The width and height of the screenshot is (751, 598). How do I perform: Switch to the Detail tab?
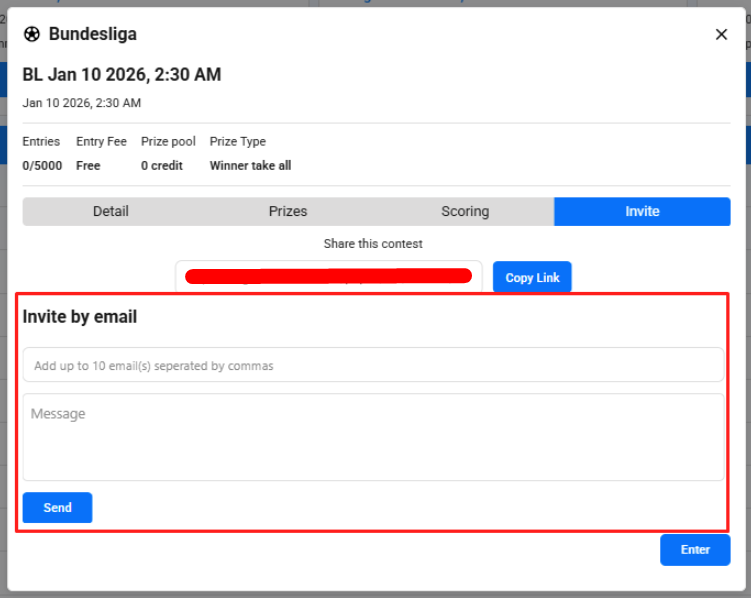[x=111, y=211]
